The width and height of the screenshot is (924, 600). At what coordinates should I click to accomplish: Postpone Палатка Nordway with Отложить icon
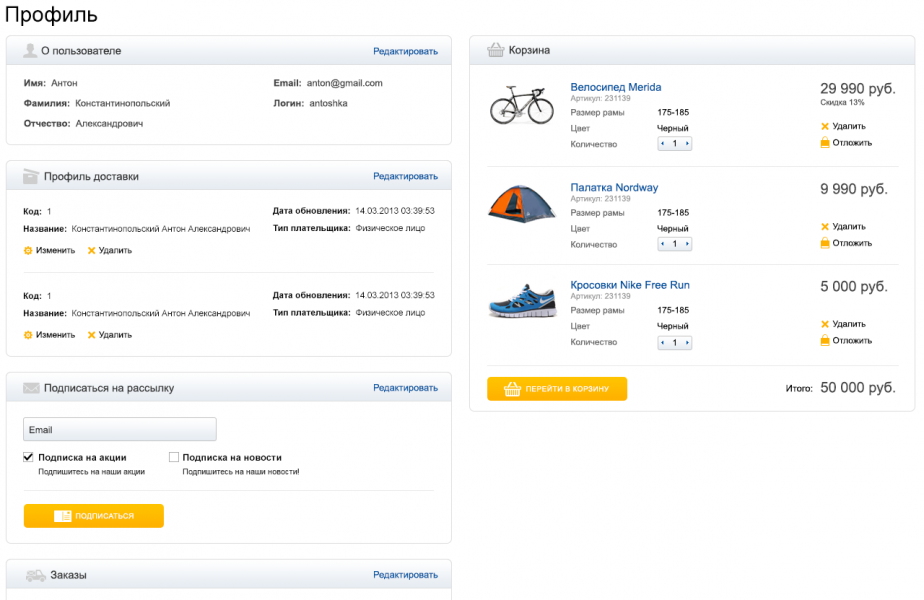(825, 243)
